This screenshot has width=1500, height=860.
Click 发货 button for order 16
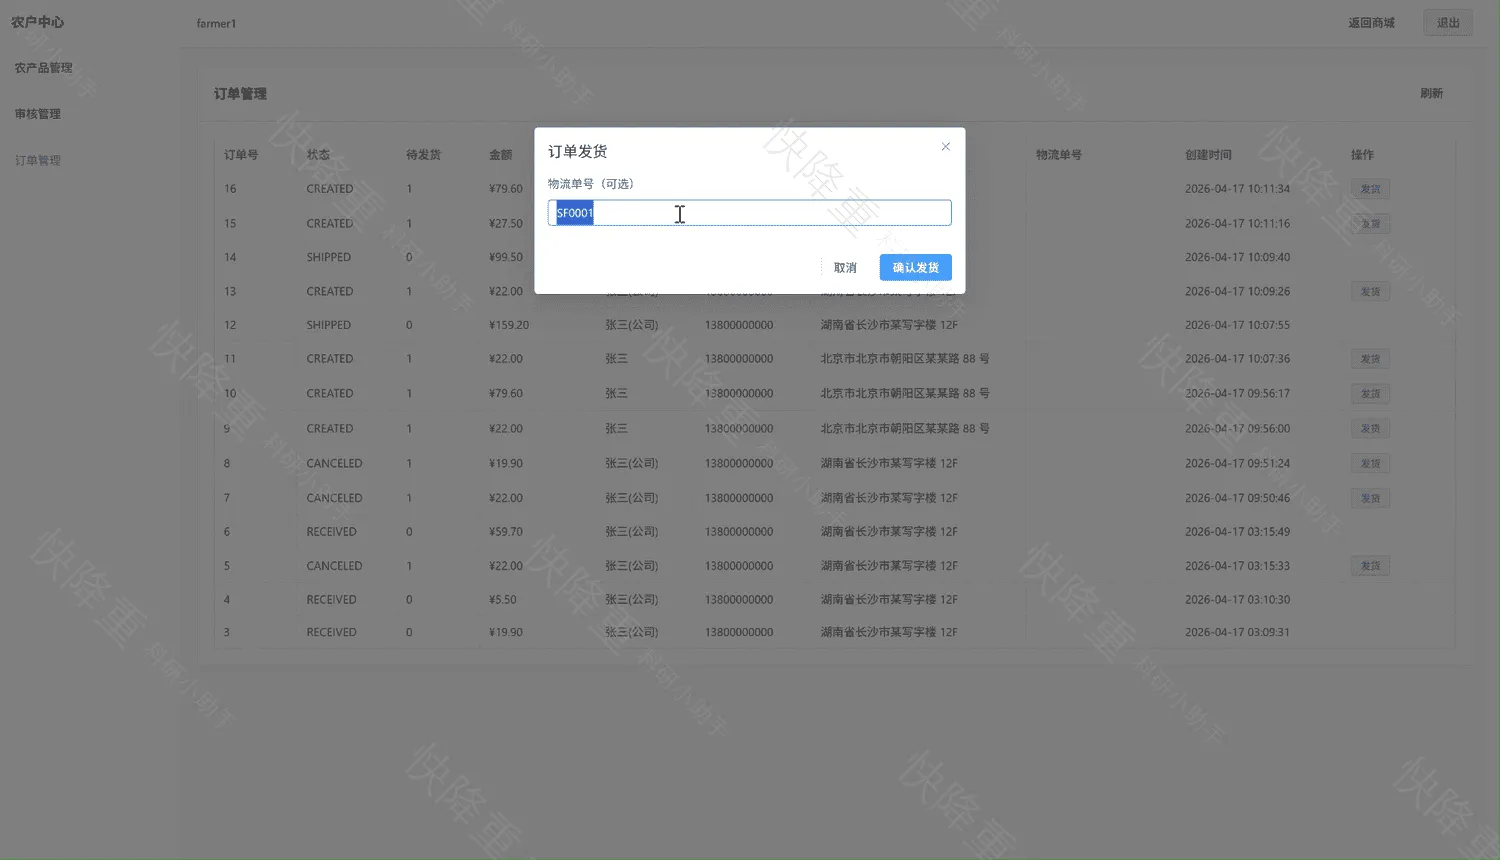tap(1370, 189)
